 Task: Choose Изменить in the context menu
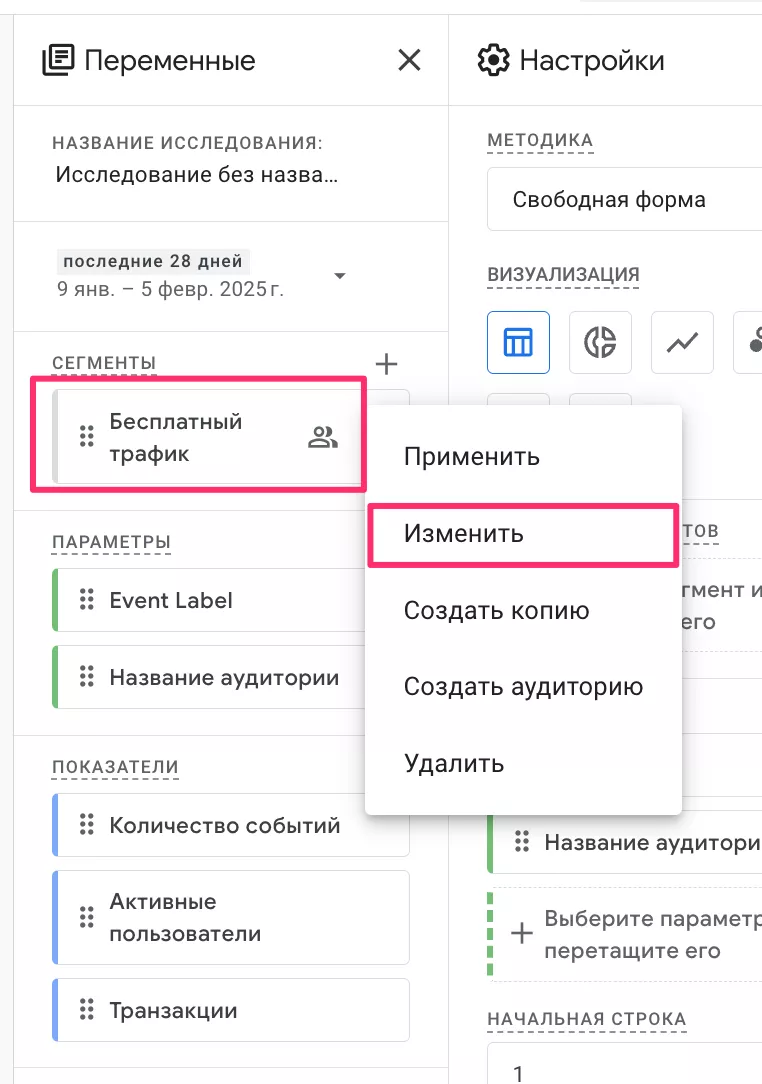523,534
